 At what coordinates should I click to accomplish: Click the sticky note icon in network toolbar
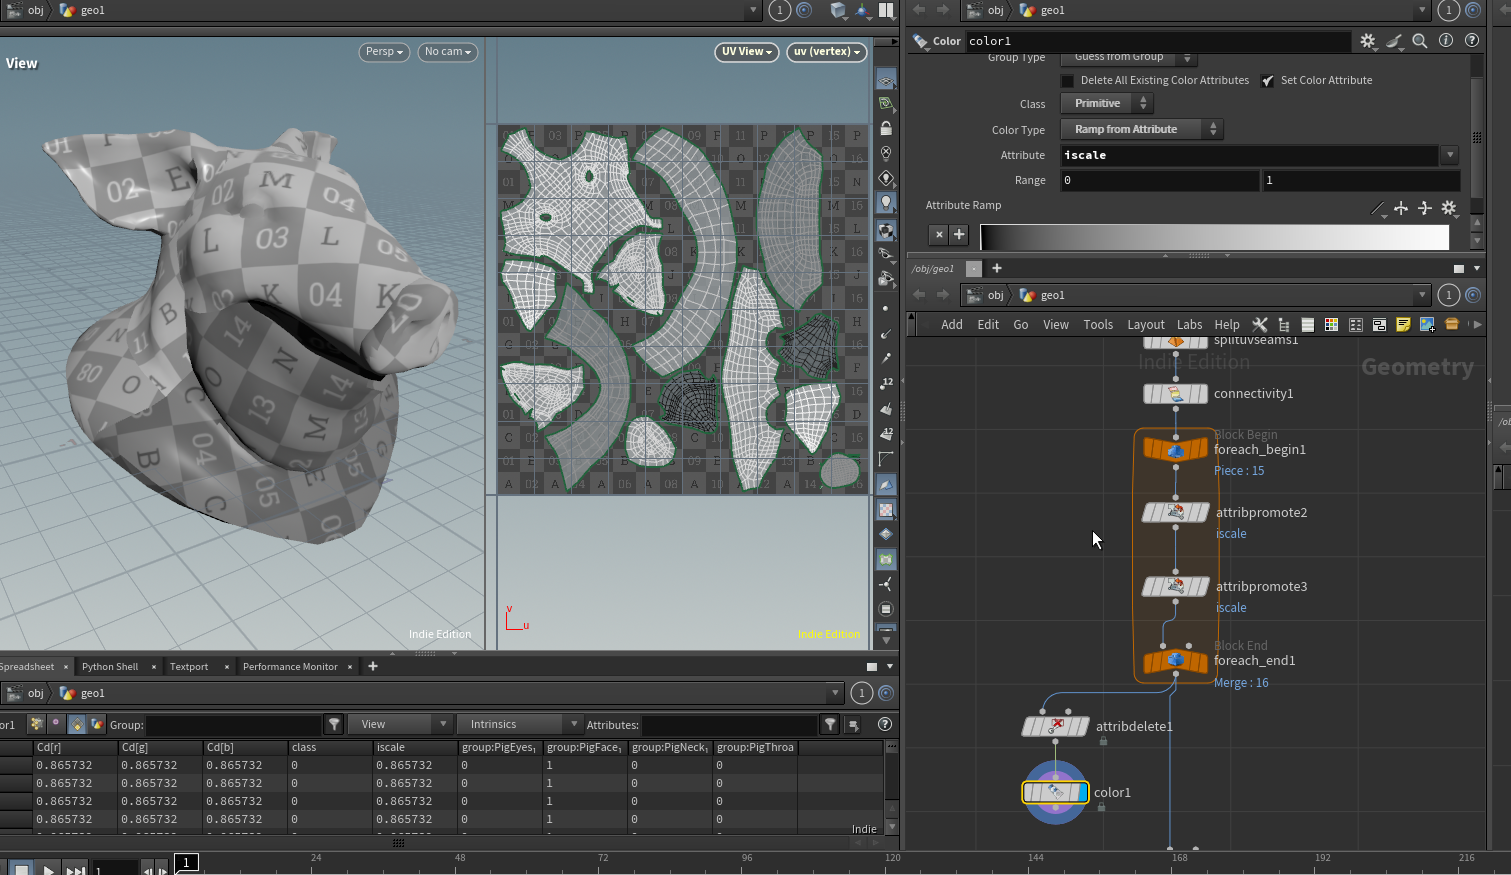pos(1402,325)
